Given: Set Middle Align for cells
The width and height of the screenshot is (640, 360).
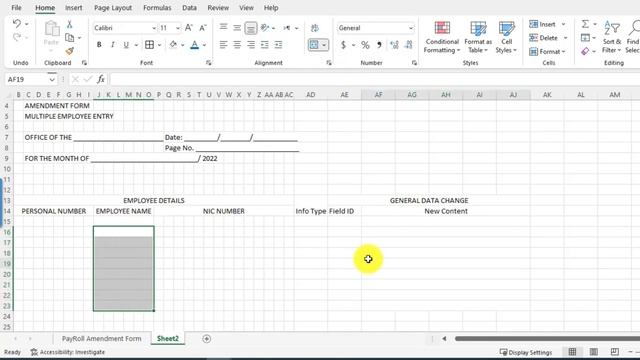Looking at the screenshot, I should 237,28.
